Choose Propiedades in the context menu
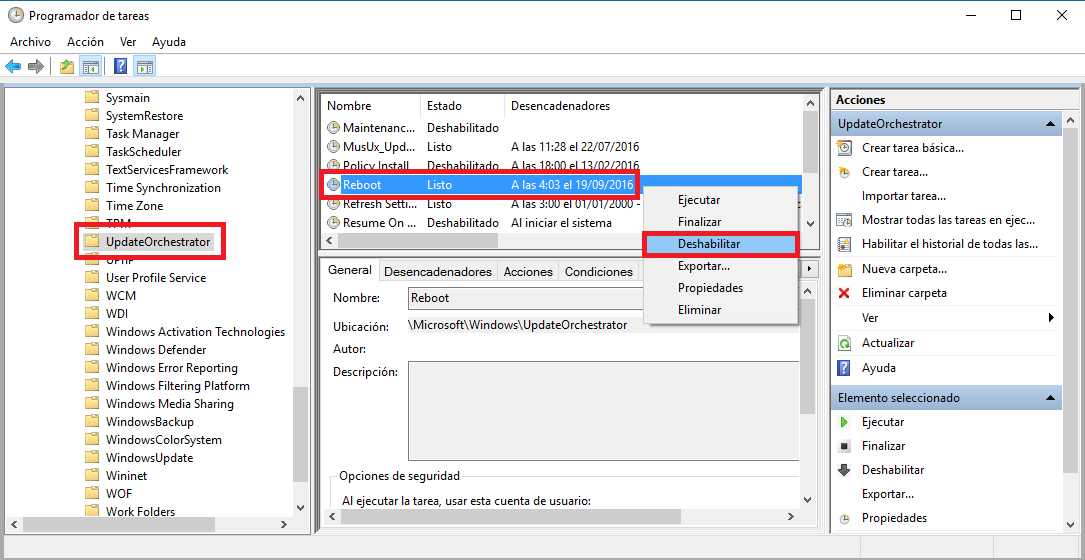The height and width of the screenshot is (560, 1085). tap(720, 288)
